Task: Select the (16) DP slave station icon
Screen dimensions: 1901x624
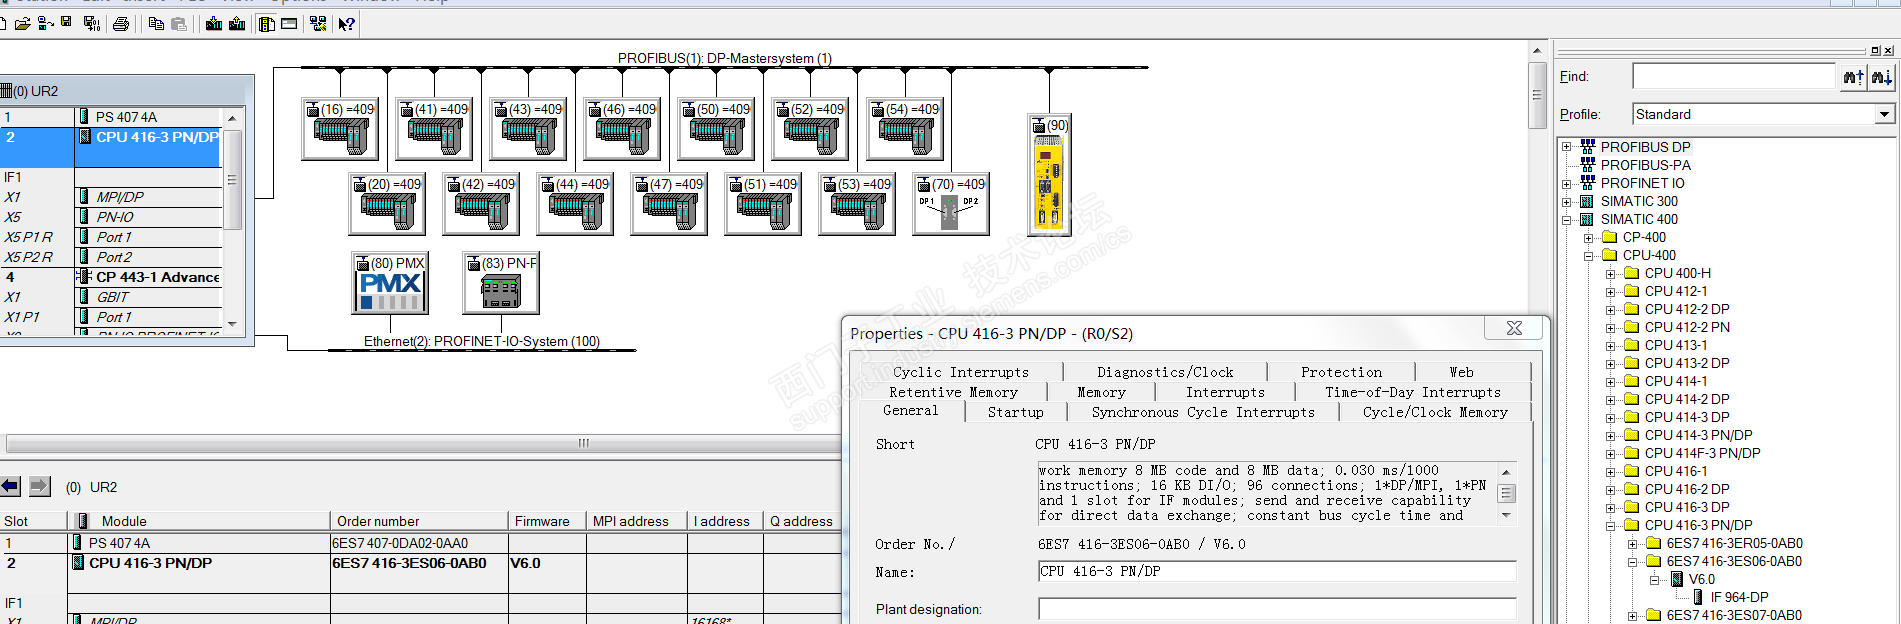Action: (339, 128)
